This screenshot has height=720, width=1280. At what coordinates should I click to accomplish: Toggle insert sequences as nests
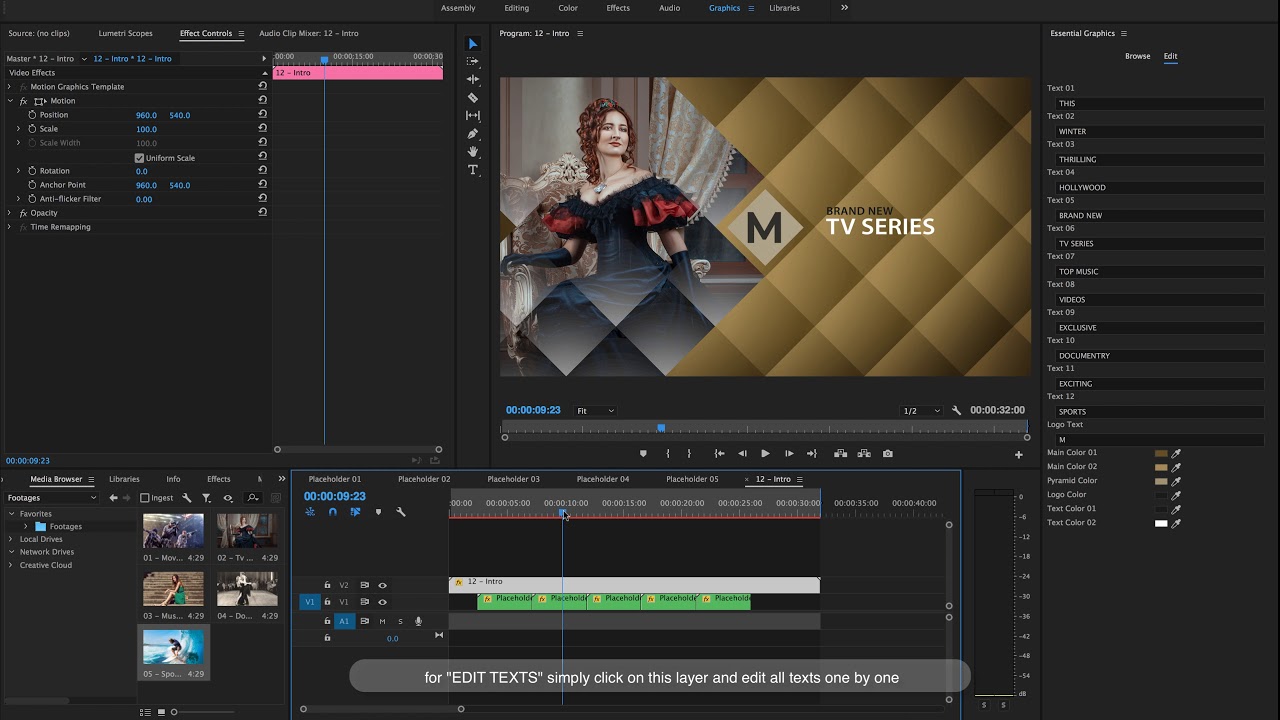(310, 512)
